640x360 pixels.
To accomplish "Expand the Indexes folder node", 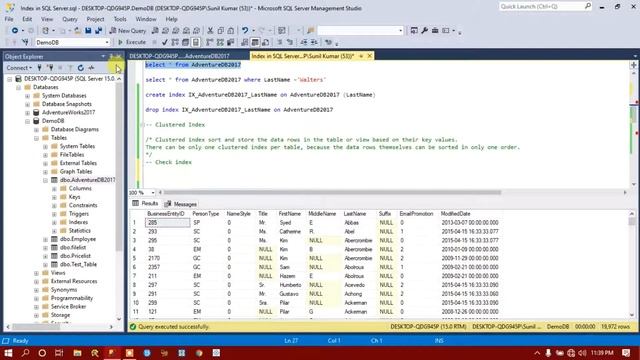I will (x=54, y=222).
